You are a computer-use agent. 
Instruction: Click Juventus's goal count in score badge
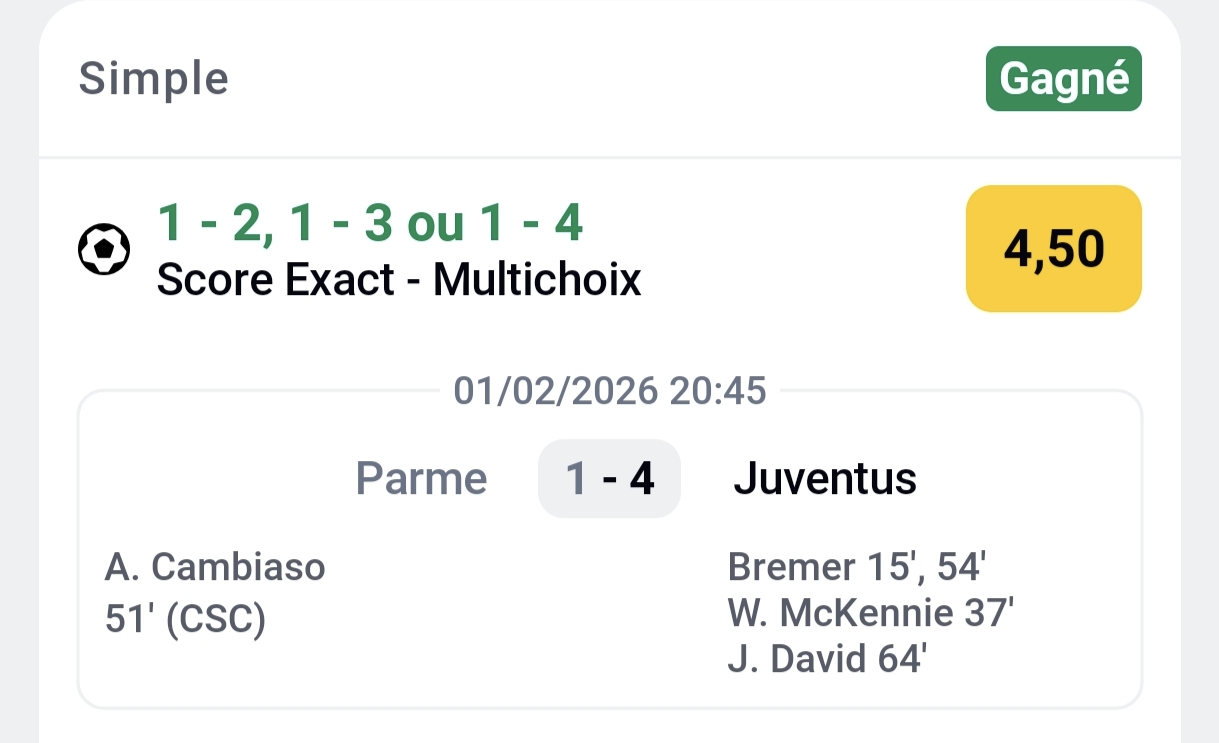pos(642,479)
